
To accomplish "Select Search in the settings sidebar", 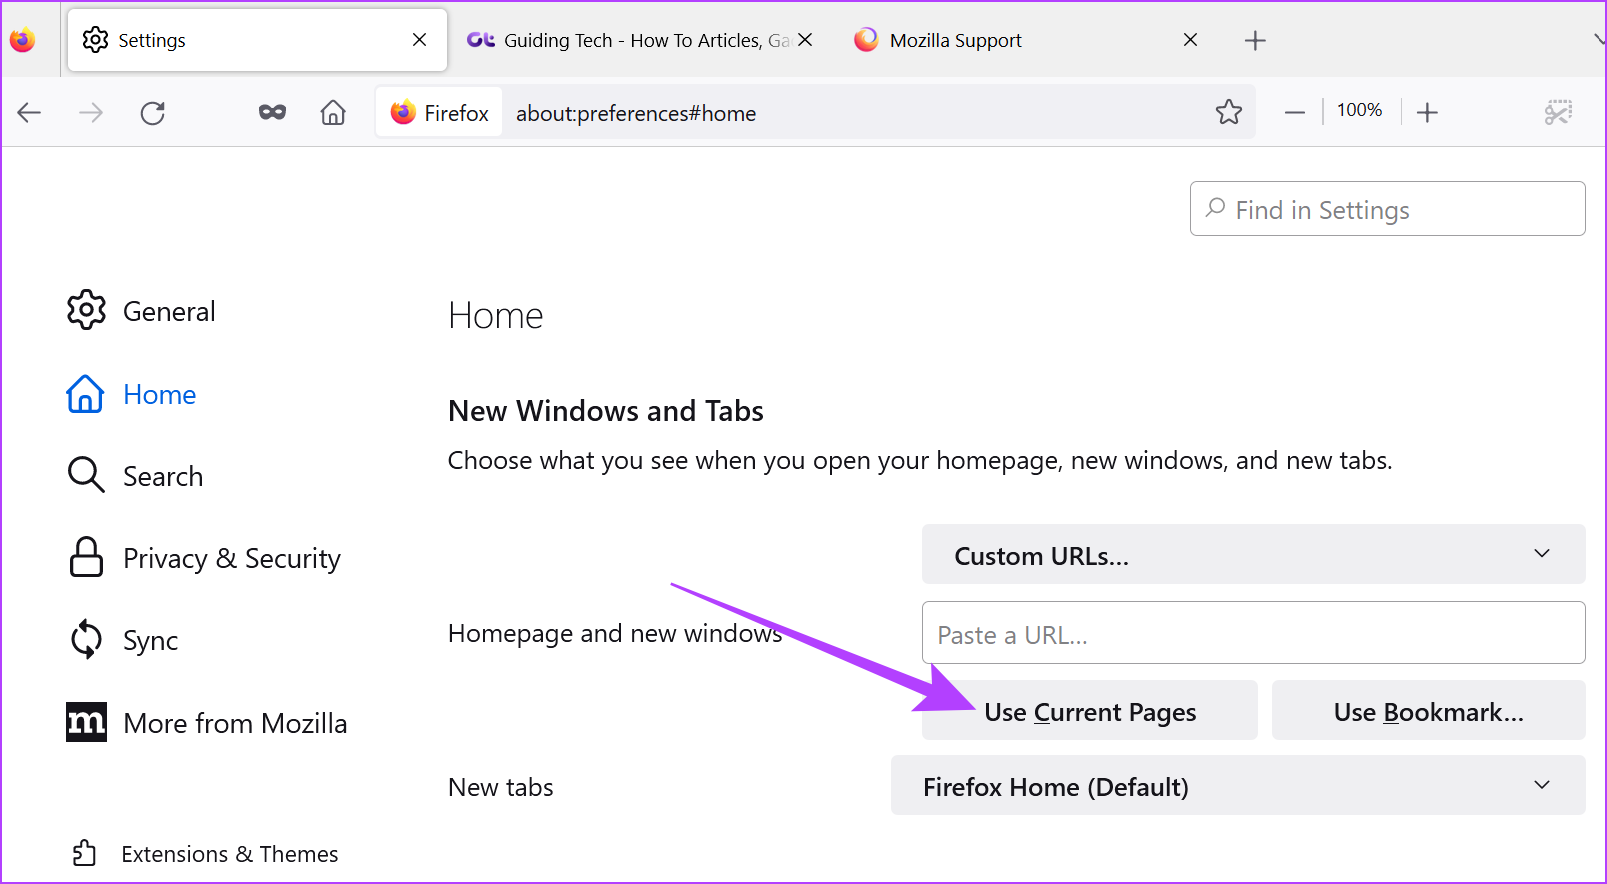I will coord(162,476).
